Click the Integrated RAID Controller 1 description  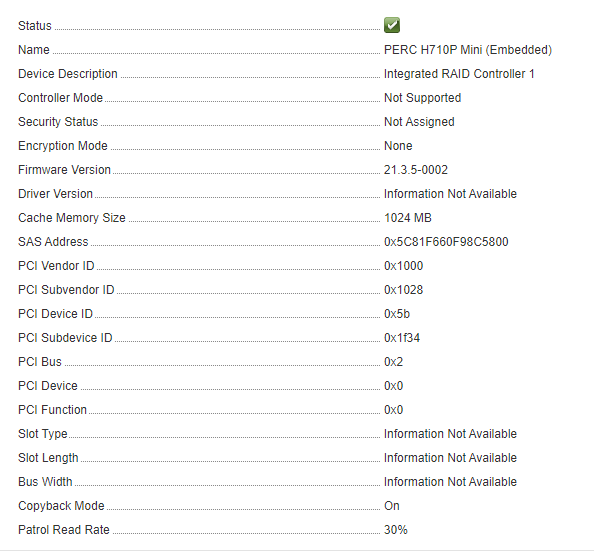point(459,74)
